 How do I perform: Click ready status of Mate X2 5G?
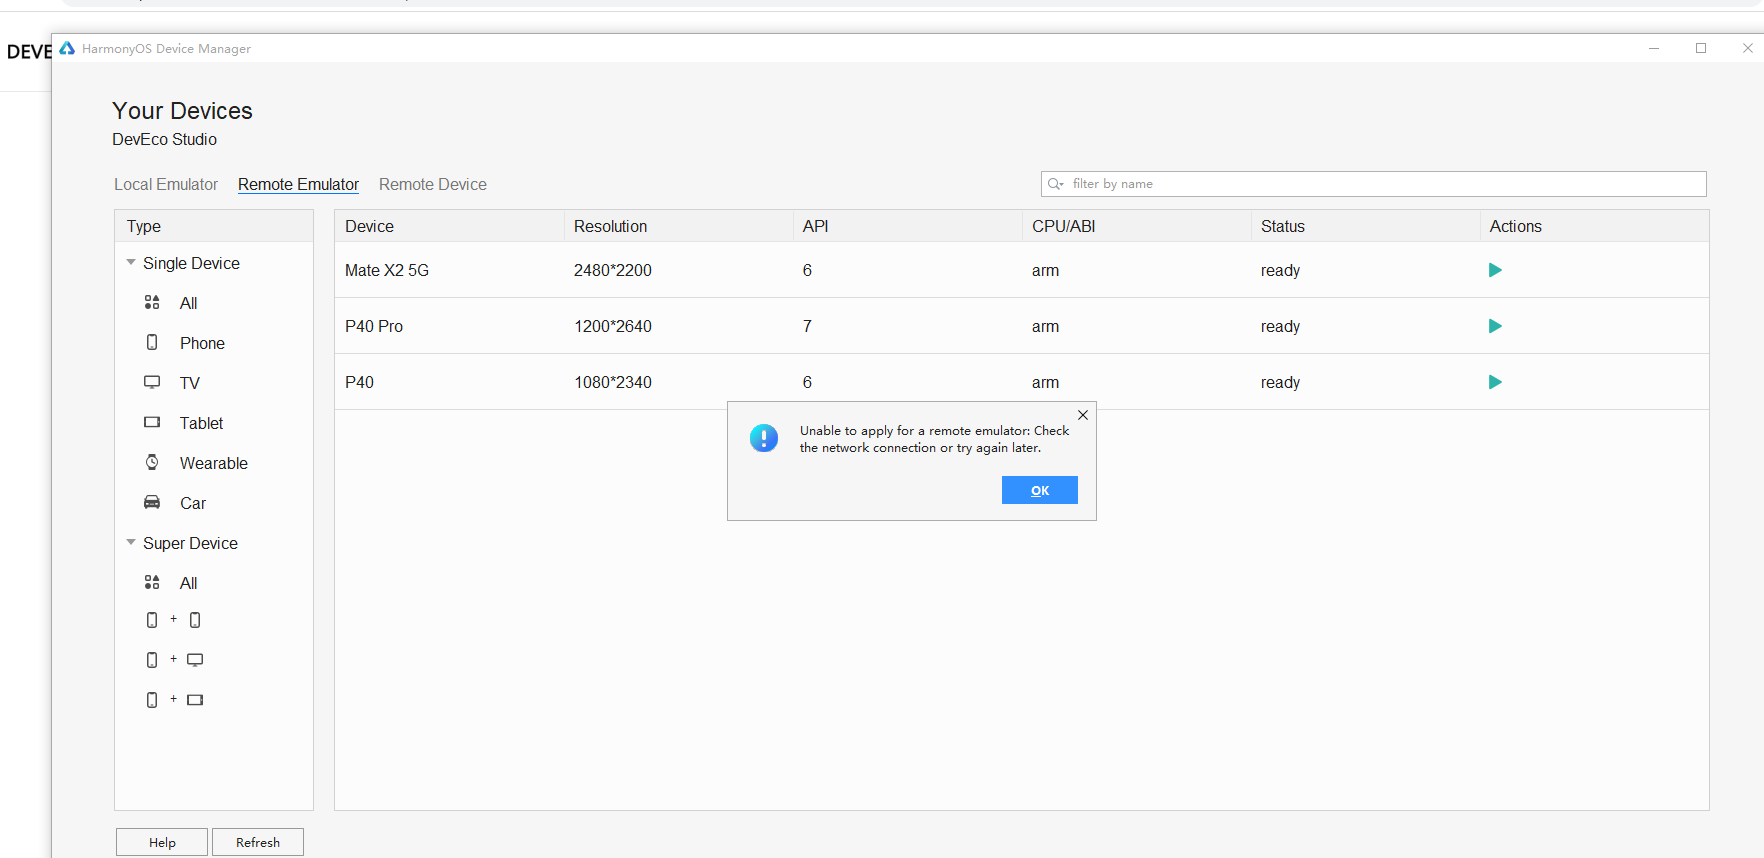[x=1280, y=270]
